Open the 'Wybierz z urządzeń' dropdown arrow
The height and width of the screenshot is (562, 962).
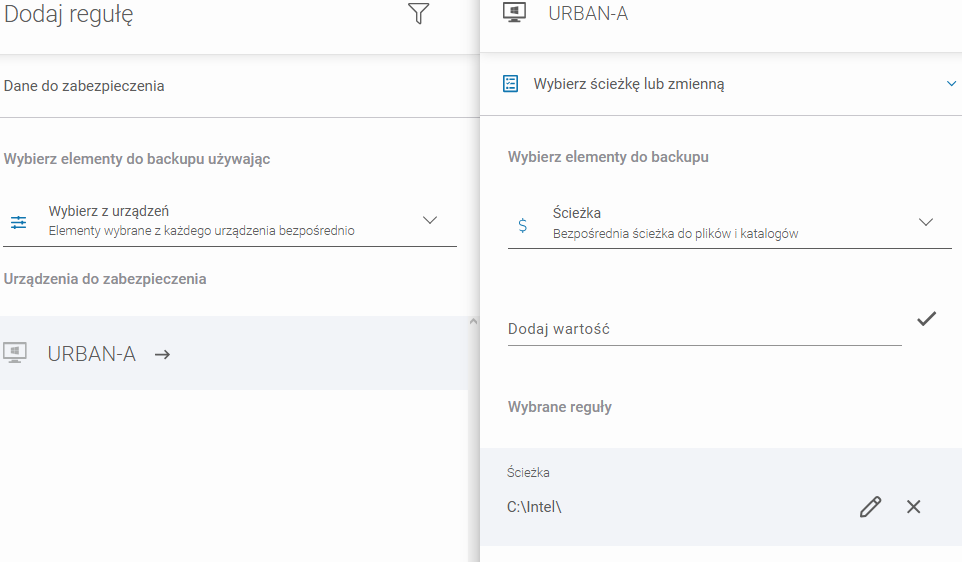(430, 220)
